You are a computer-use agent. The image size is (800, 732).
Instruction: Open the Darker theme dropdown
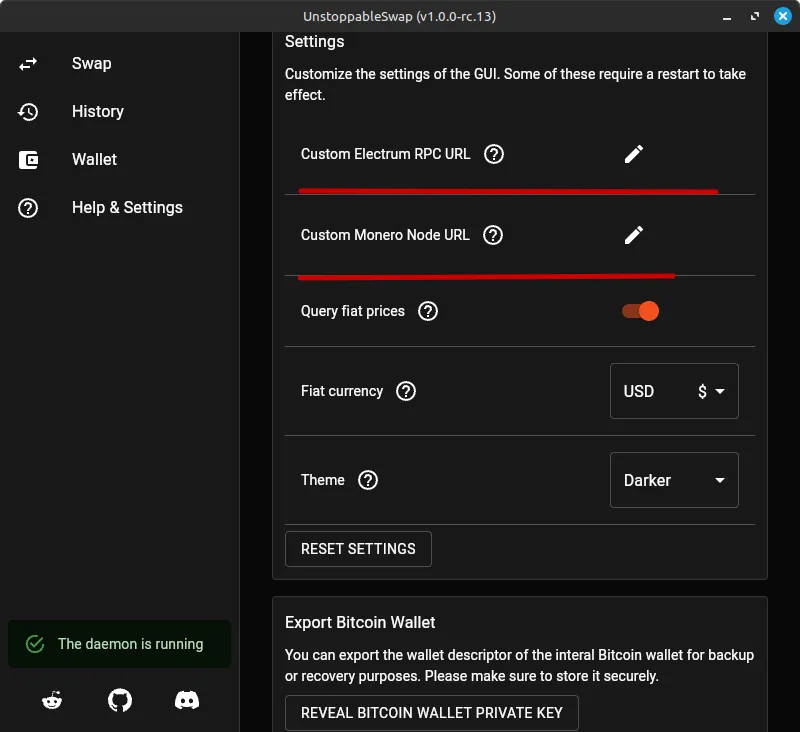(674, 480)
